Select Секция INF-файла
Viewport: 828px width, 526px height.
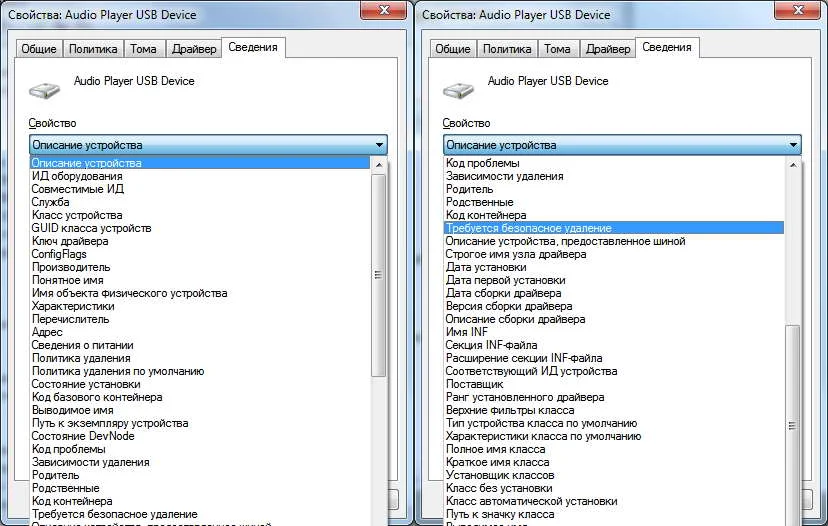[x=614, y=345]
